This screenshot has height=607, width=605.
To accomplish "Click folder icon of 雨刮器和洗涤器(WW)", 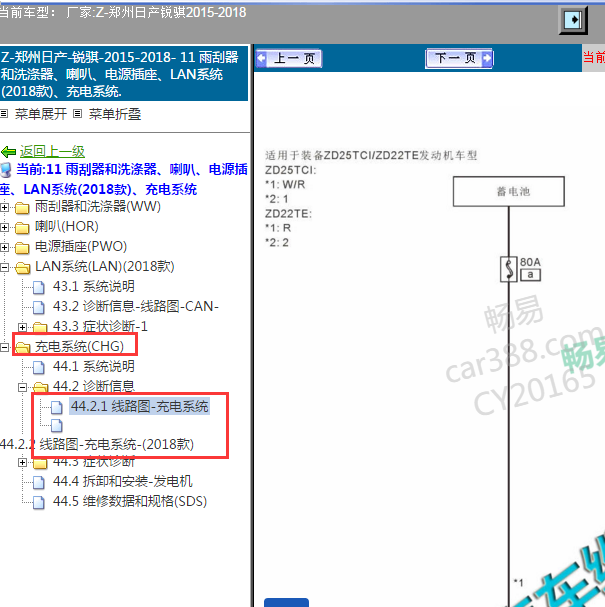I will [22, 208].
